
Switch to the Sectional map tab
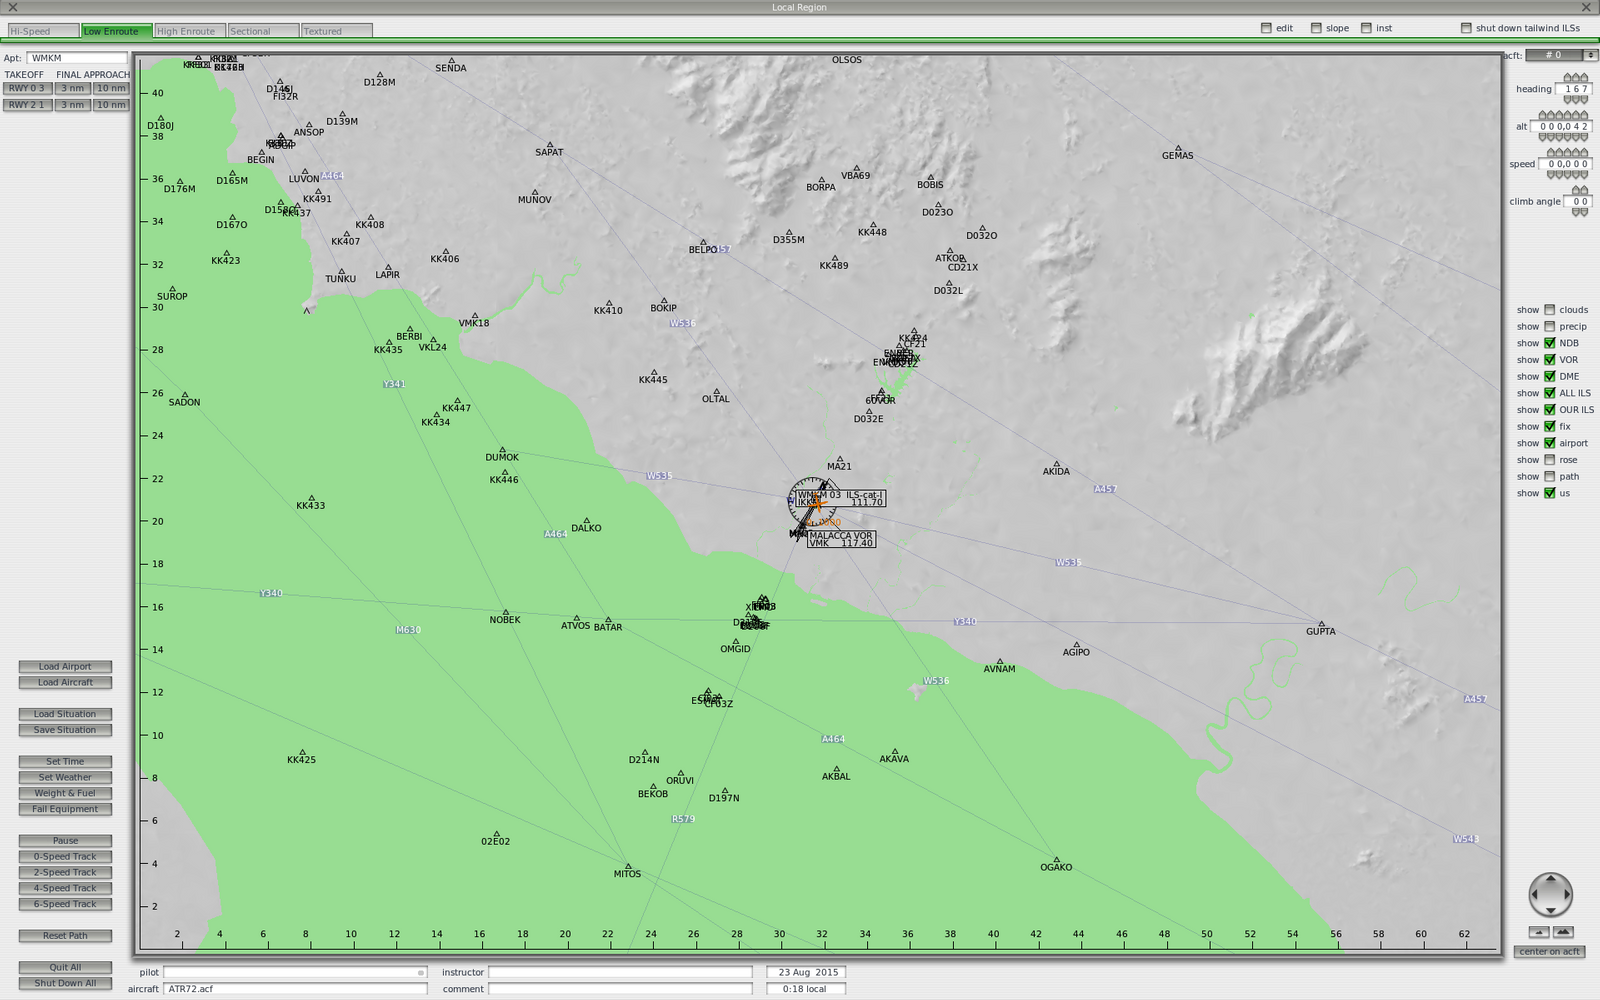(262, 31)
